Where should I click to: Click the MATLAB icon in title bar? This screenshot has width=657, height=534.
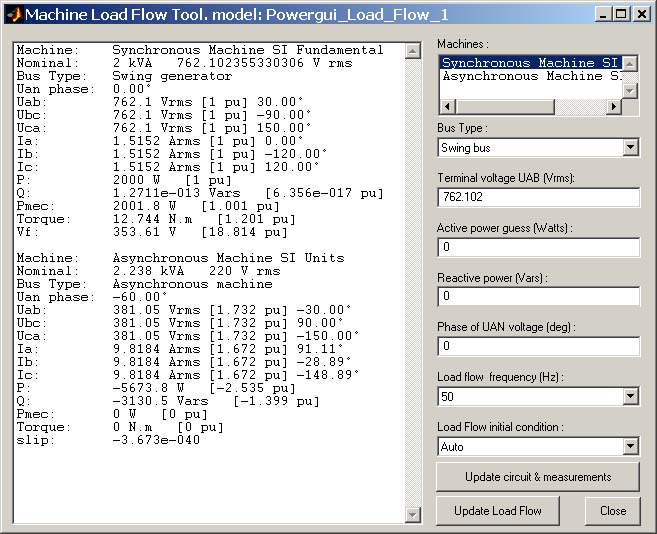point(14,15)
